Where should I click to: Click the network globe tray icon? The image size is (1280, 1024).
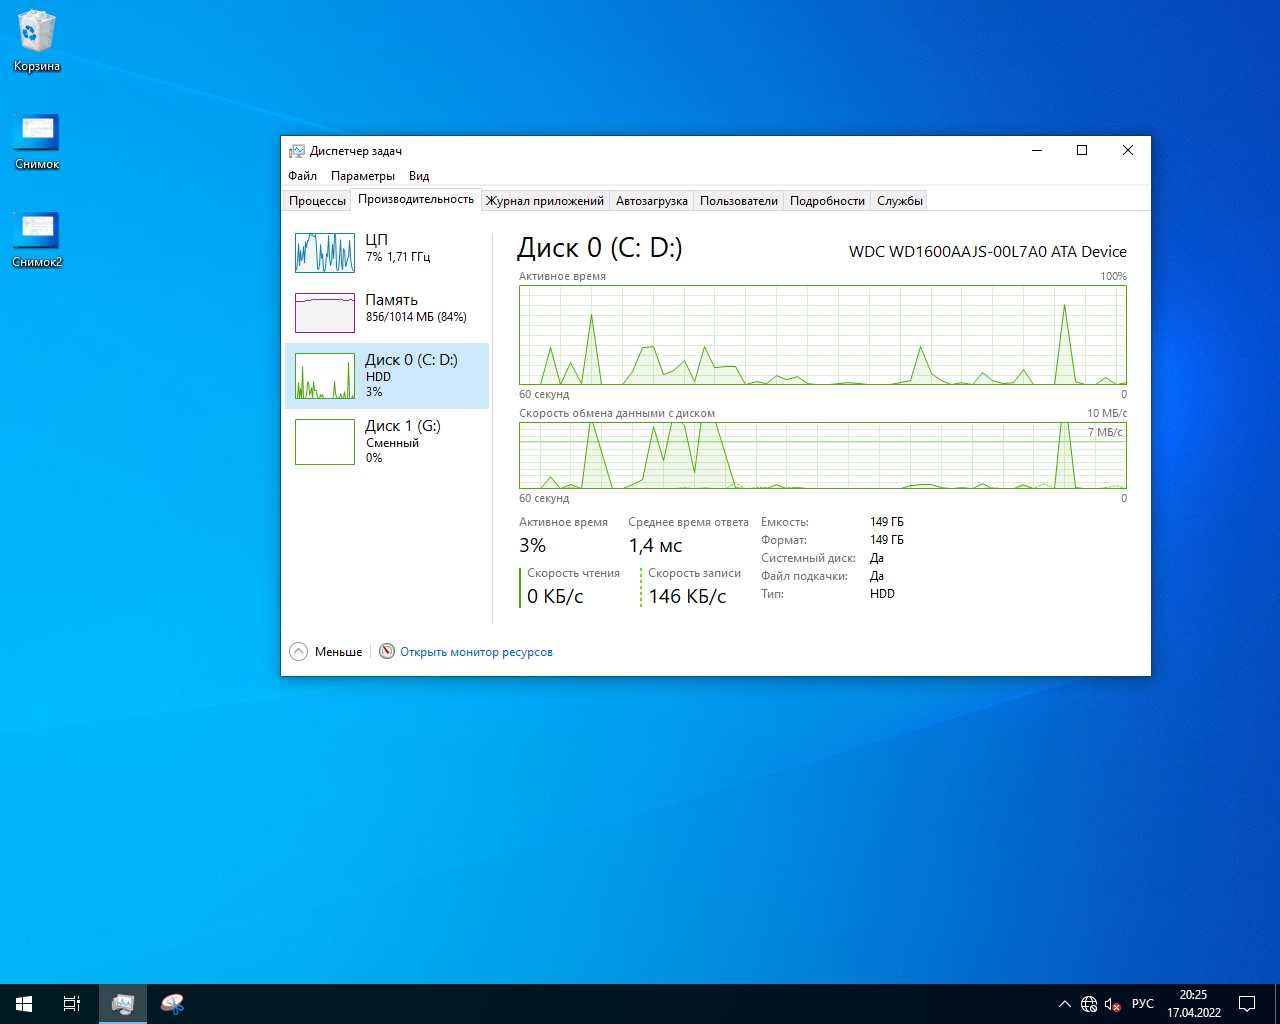click(1089, 1004)
